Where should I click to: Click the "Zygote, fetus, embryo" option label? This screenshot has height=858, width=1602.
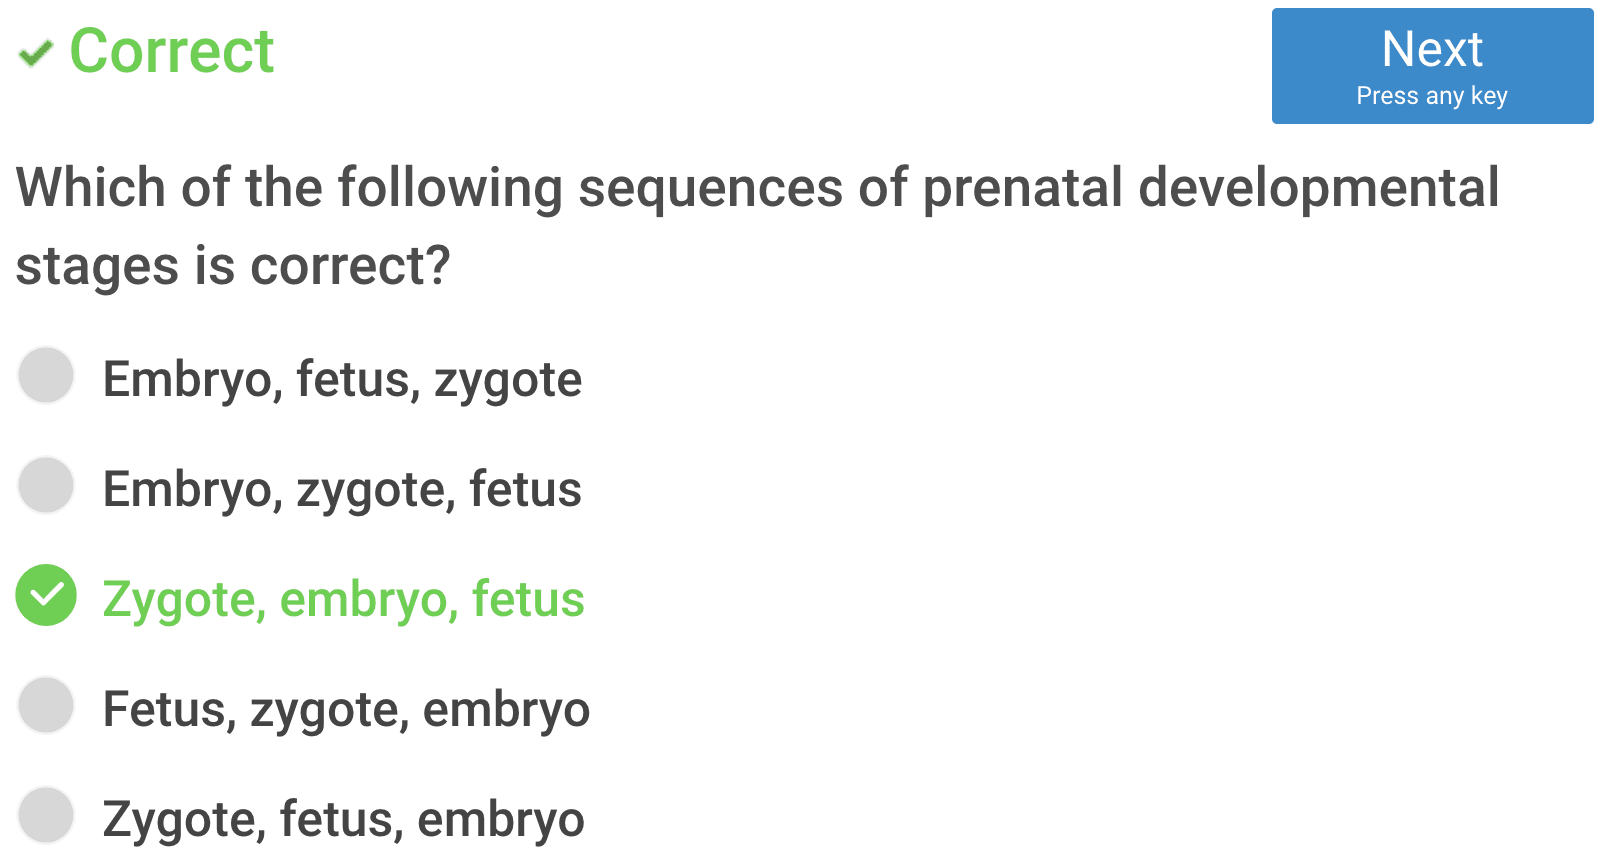coord(343,820)
